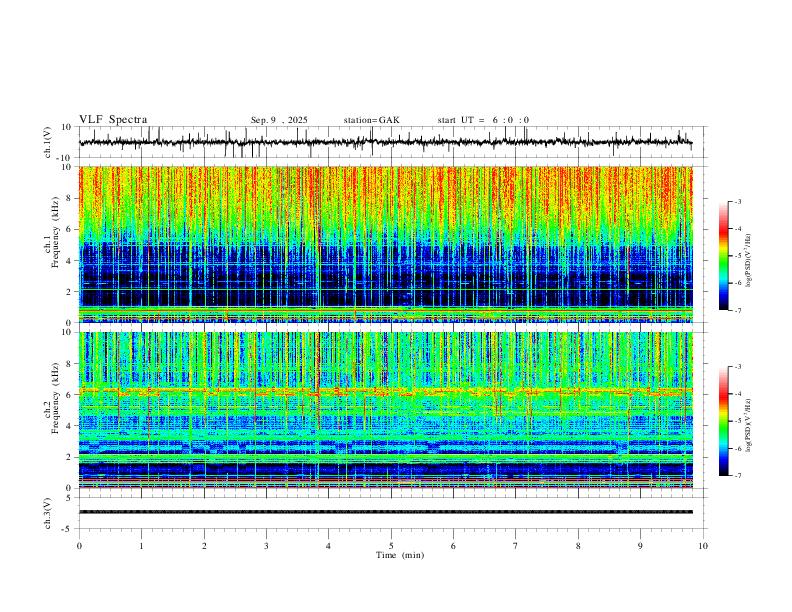Select the date text "Sep. 9 , 2025"
Screen dimensions: 792x612
[x=279, y=120]
